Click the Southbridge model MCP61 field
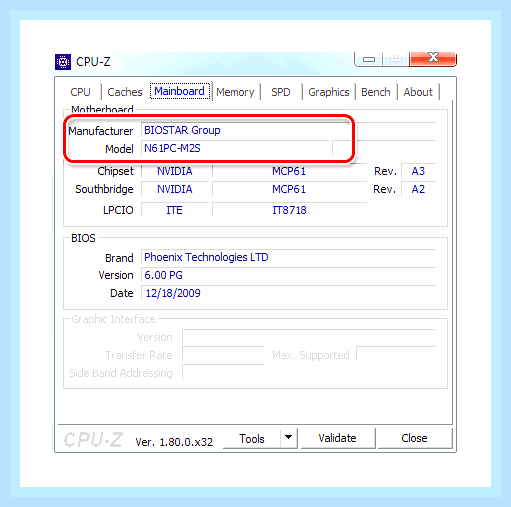511x507 pixels. (x=289, y=189)
